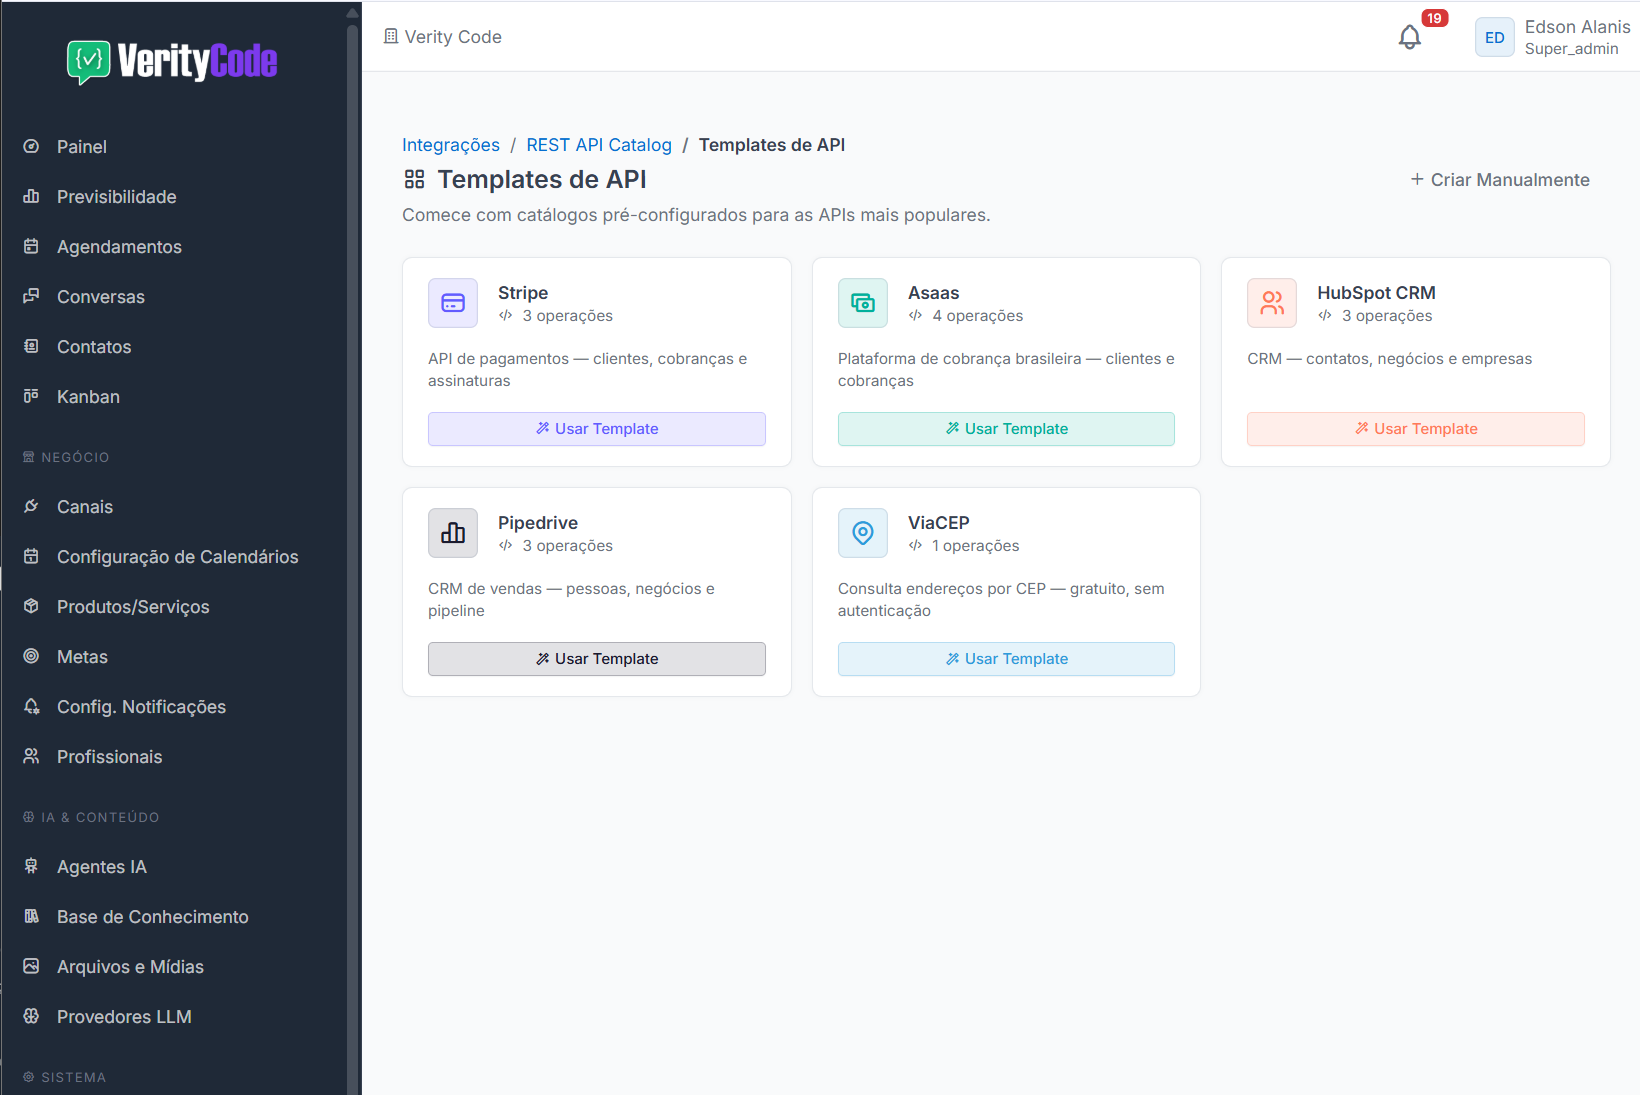Click the Kanban board icon in sidebar
The width and height of the screenshot is (1640, 1095).
(31, 396)
